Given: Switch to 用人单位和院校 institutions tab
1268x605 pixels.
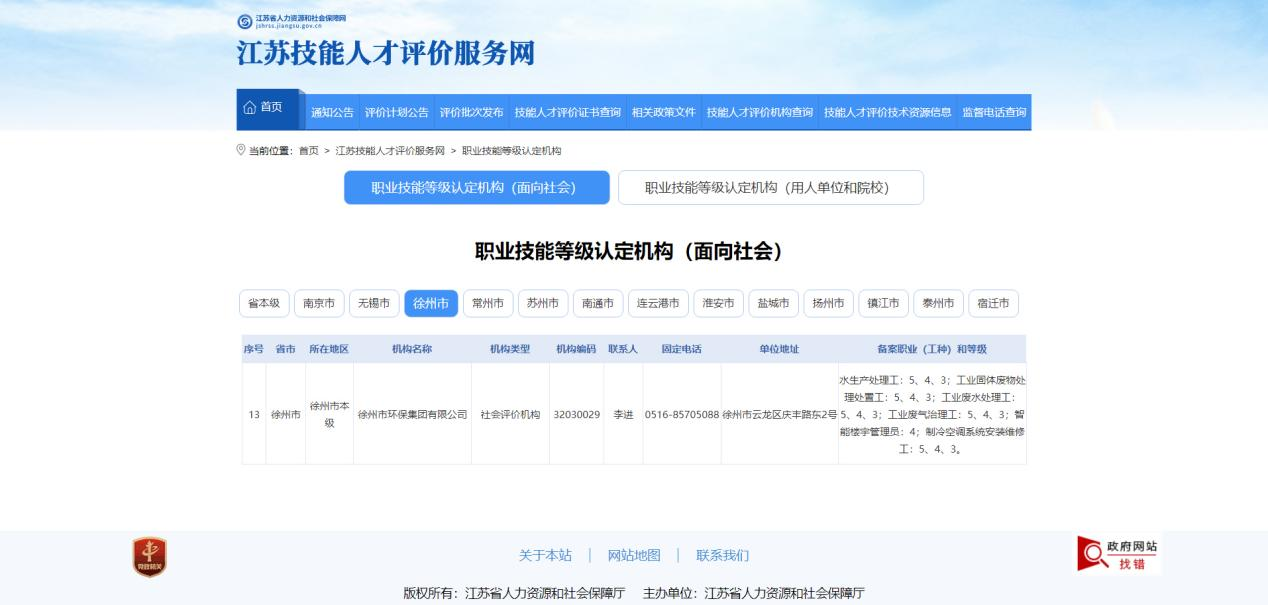Looking at the screenshot, I should click(770, 187).
